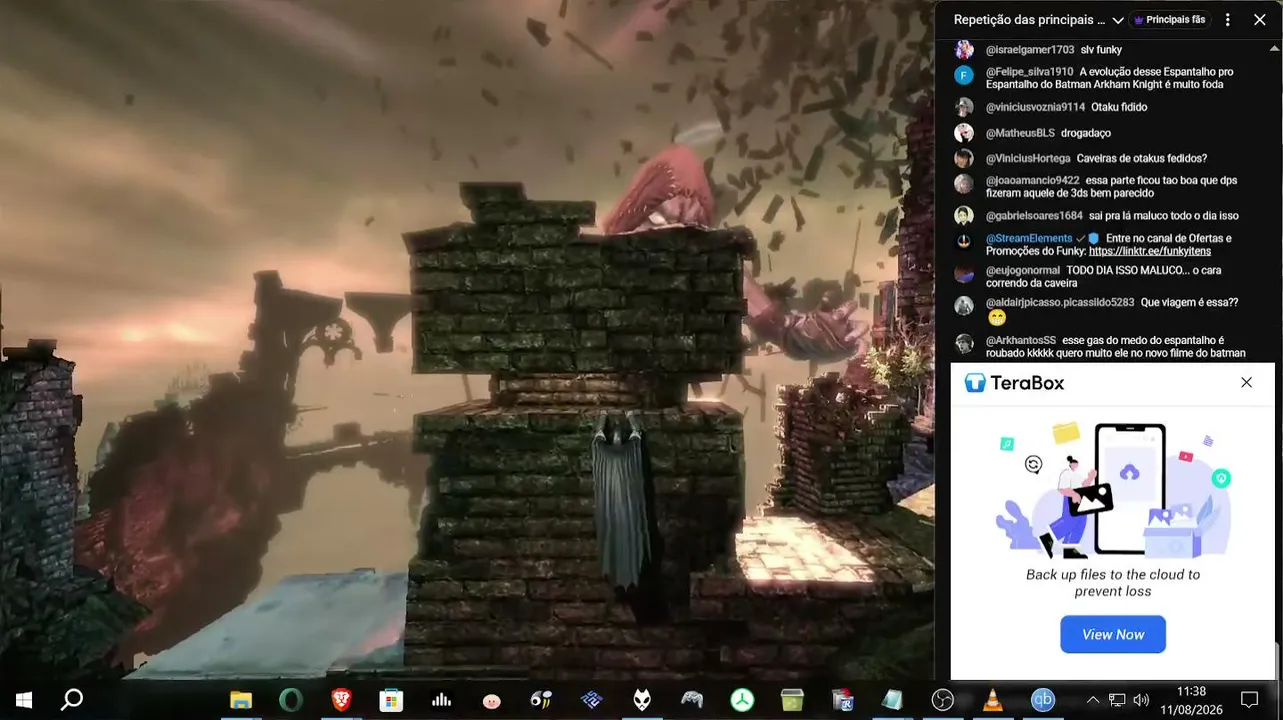Launch VLC media player from taskbar
Screen dimensions: 1283x720
[992, 700]
